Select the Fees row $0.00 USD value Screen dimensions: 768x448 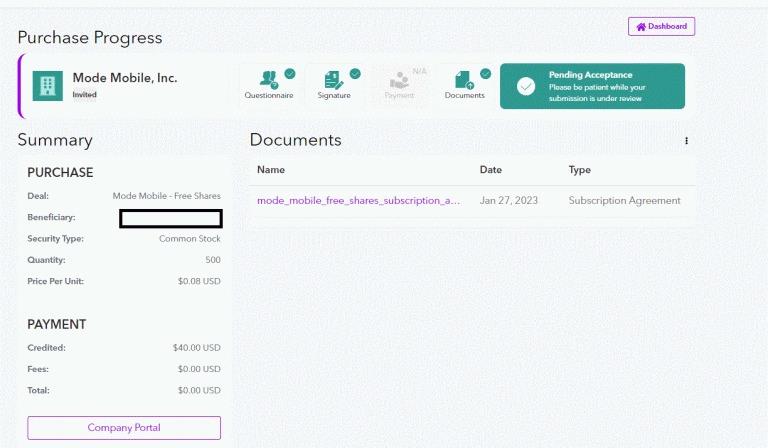(x=199, y=369)
